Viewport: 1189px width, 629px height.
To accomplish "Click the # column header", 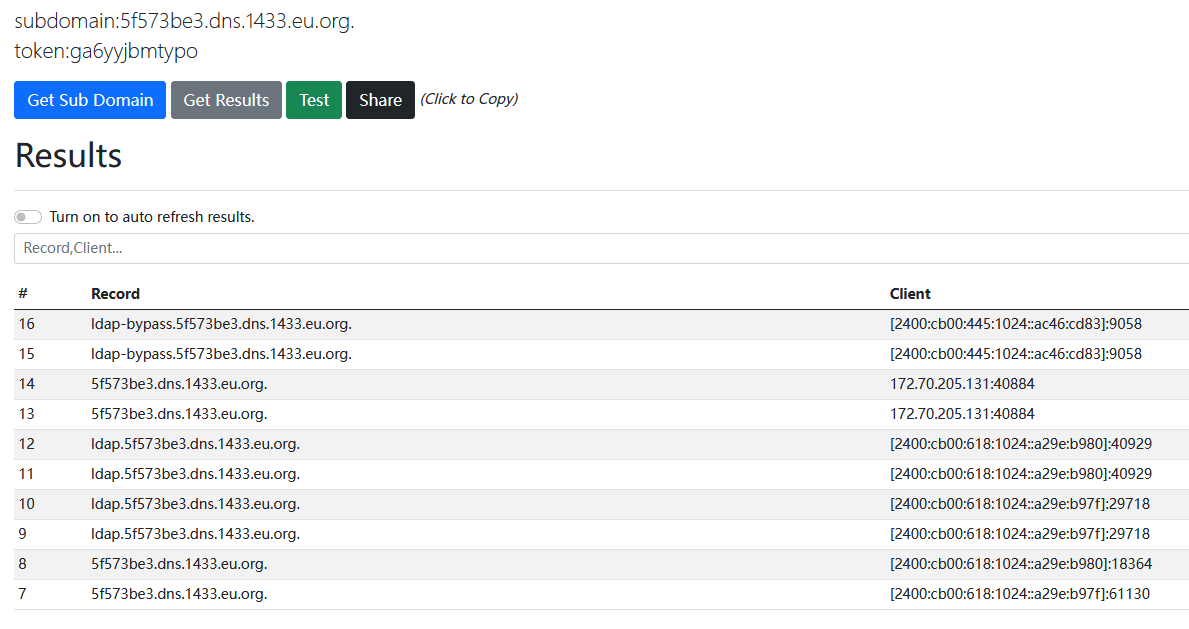I will tap(23, 294).
